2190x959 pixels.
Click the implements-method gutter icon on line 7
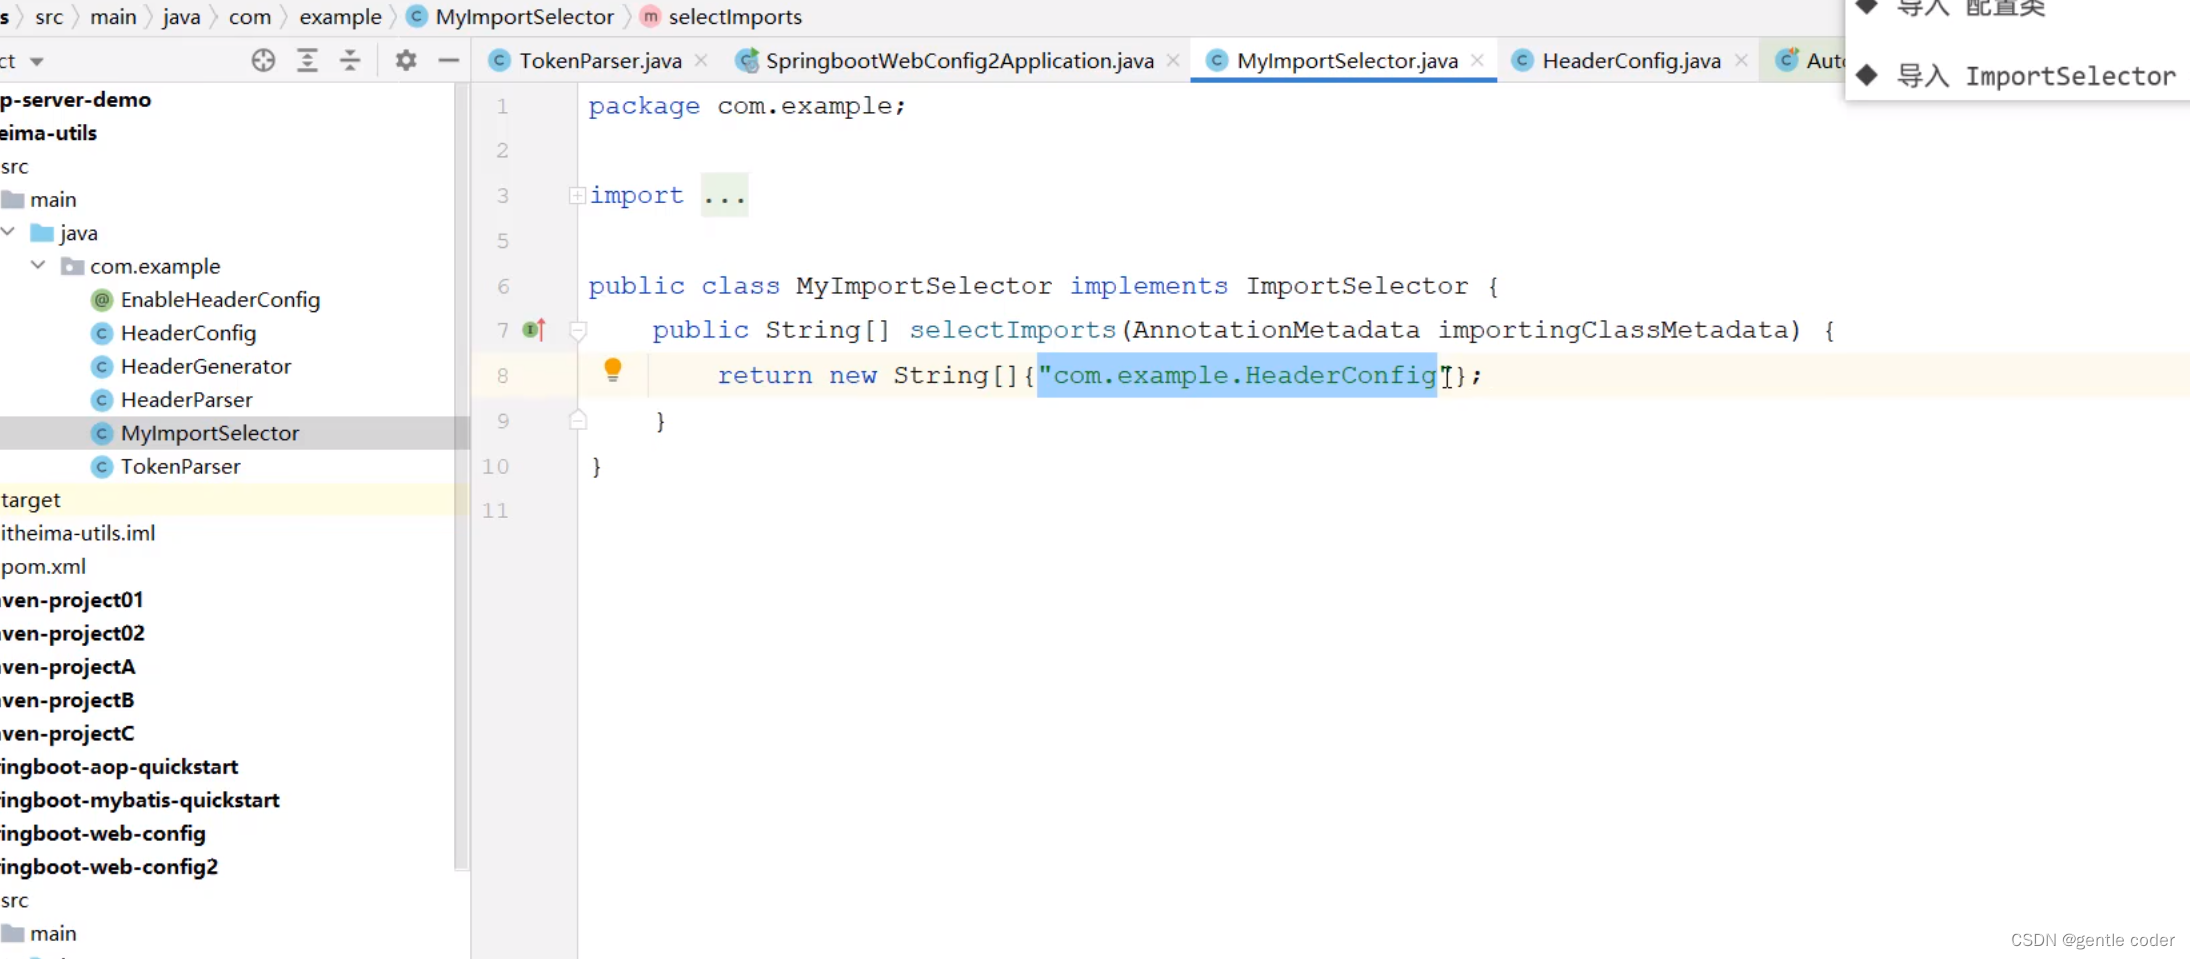[x=534, y=329]
